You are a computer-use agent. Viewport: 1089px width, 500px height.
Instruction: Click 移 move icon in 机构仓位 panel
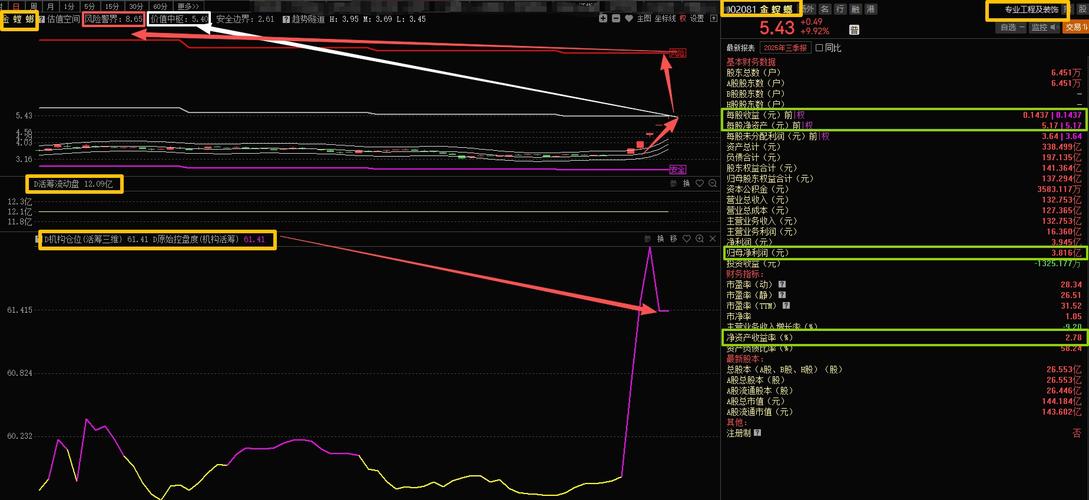tap(674, 238)
